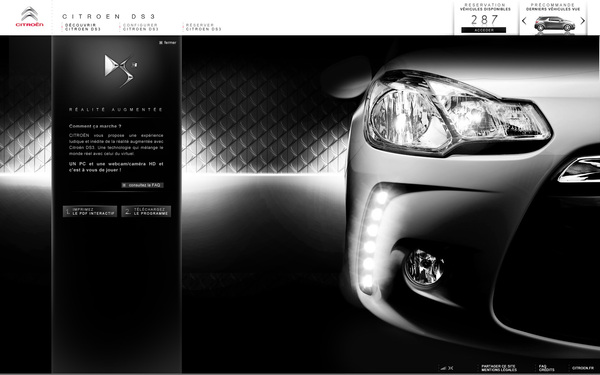The width and height of the screenshot is (600, 375).
Task: Click the Comment ça marche ? heading
Action: coord(95,126)
